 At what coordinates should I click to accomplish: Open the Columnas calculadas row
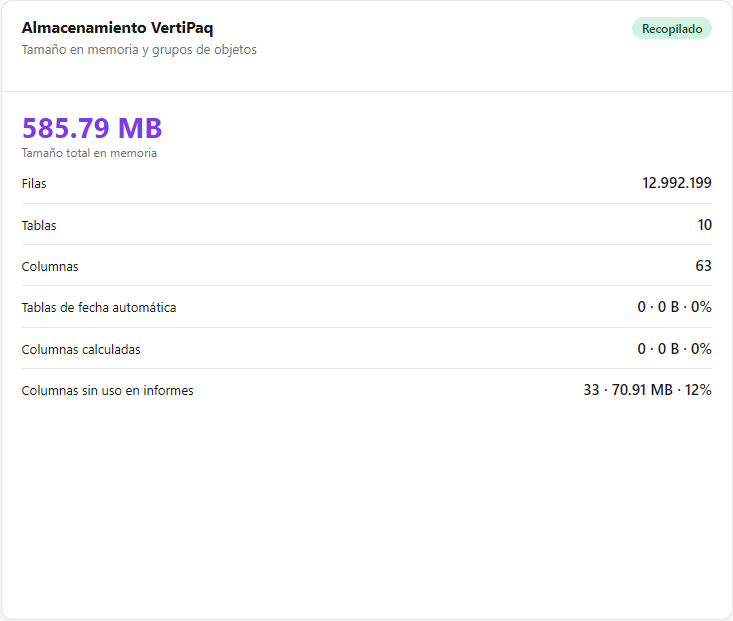[366, 349]
